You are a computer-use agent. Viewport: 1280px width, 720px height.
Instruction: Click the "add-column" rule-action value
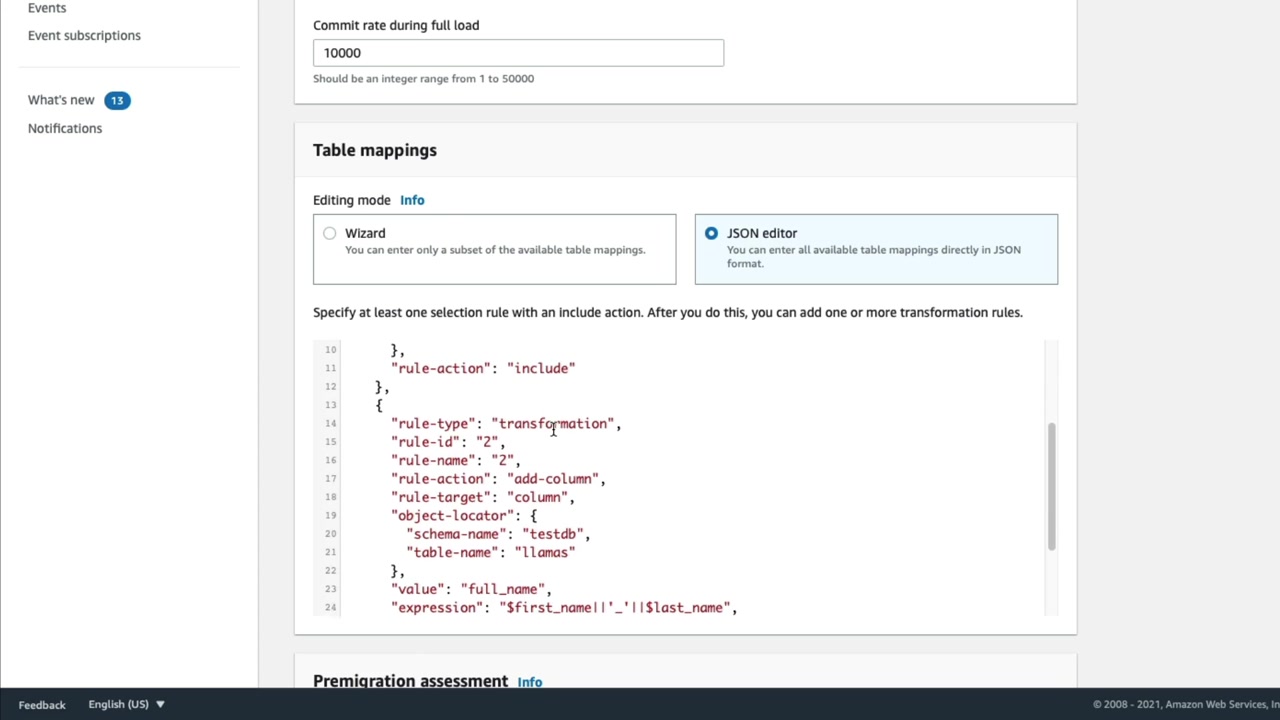click(x=552, y=479)
